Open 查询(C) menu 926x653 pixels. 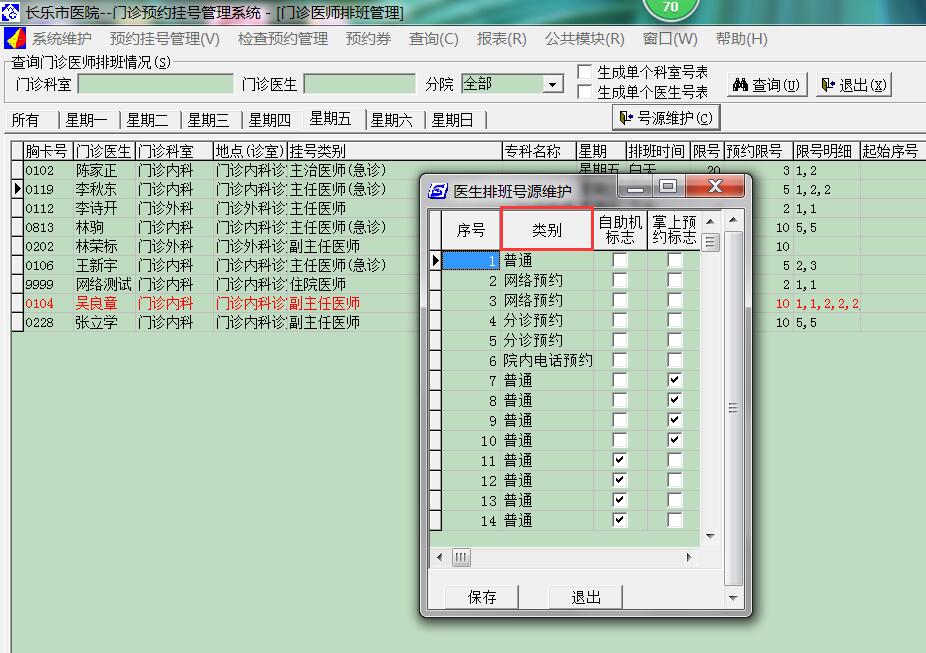pyautogui.click(x=434, y=39)
